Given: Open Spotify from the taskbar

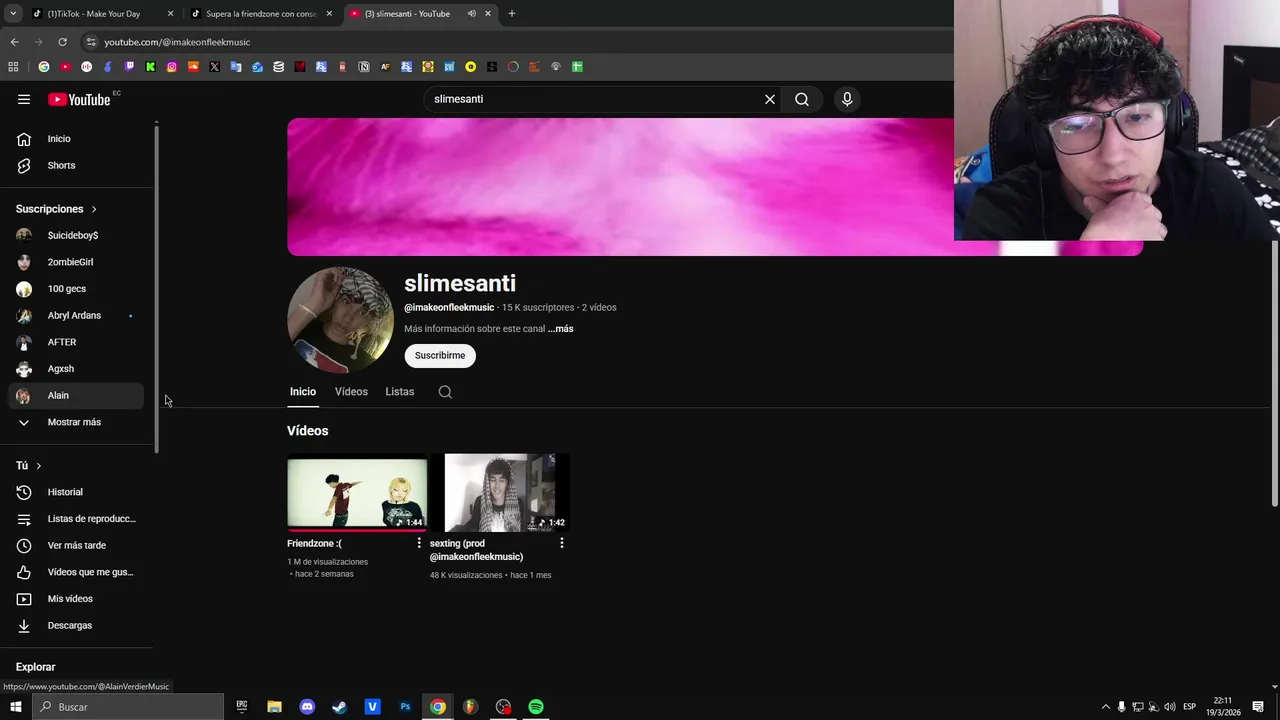Looking at the screenshot, I should [536, 707].
